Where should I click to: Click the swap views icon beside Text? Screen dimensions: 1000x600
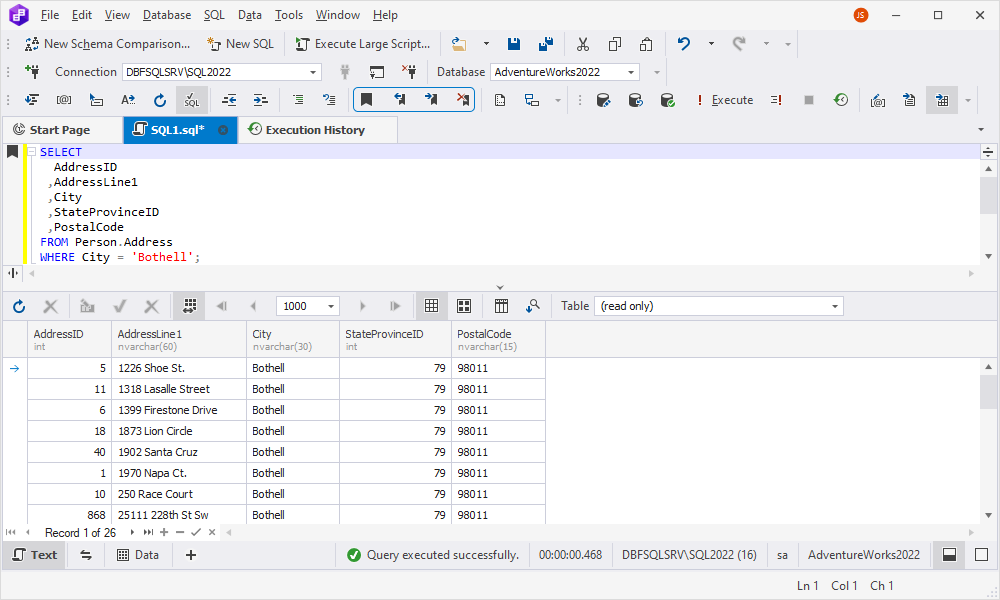pyautogui.click(x=86, y=555)
